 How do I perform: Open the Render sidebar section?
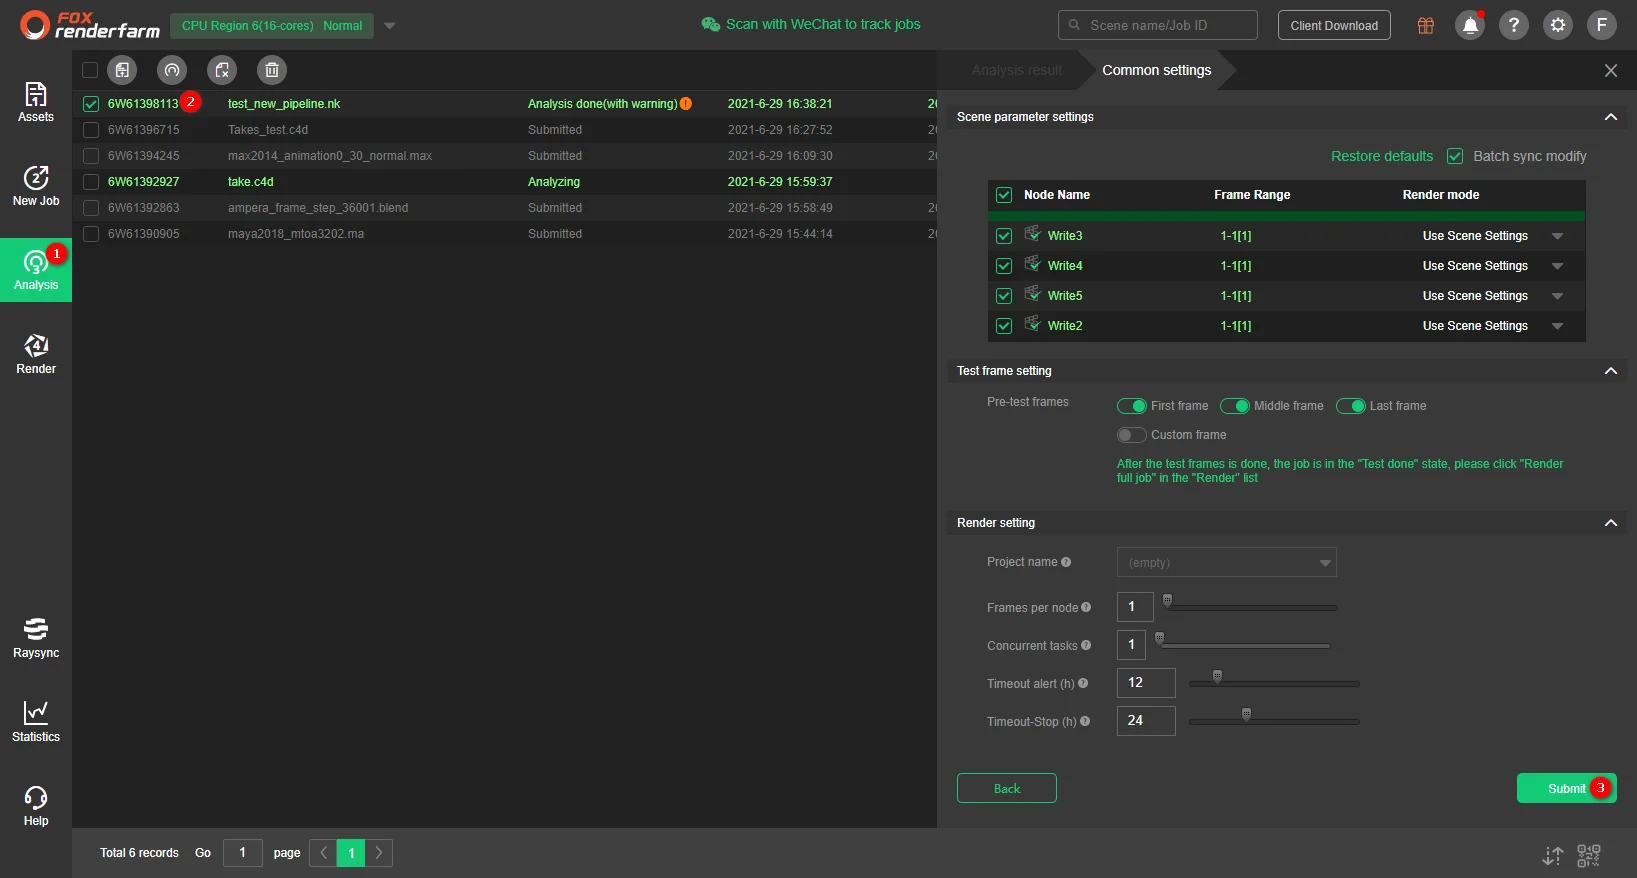[x=36, y=354]
